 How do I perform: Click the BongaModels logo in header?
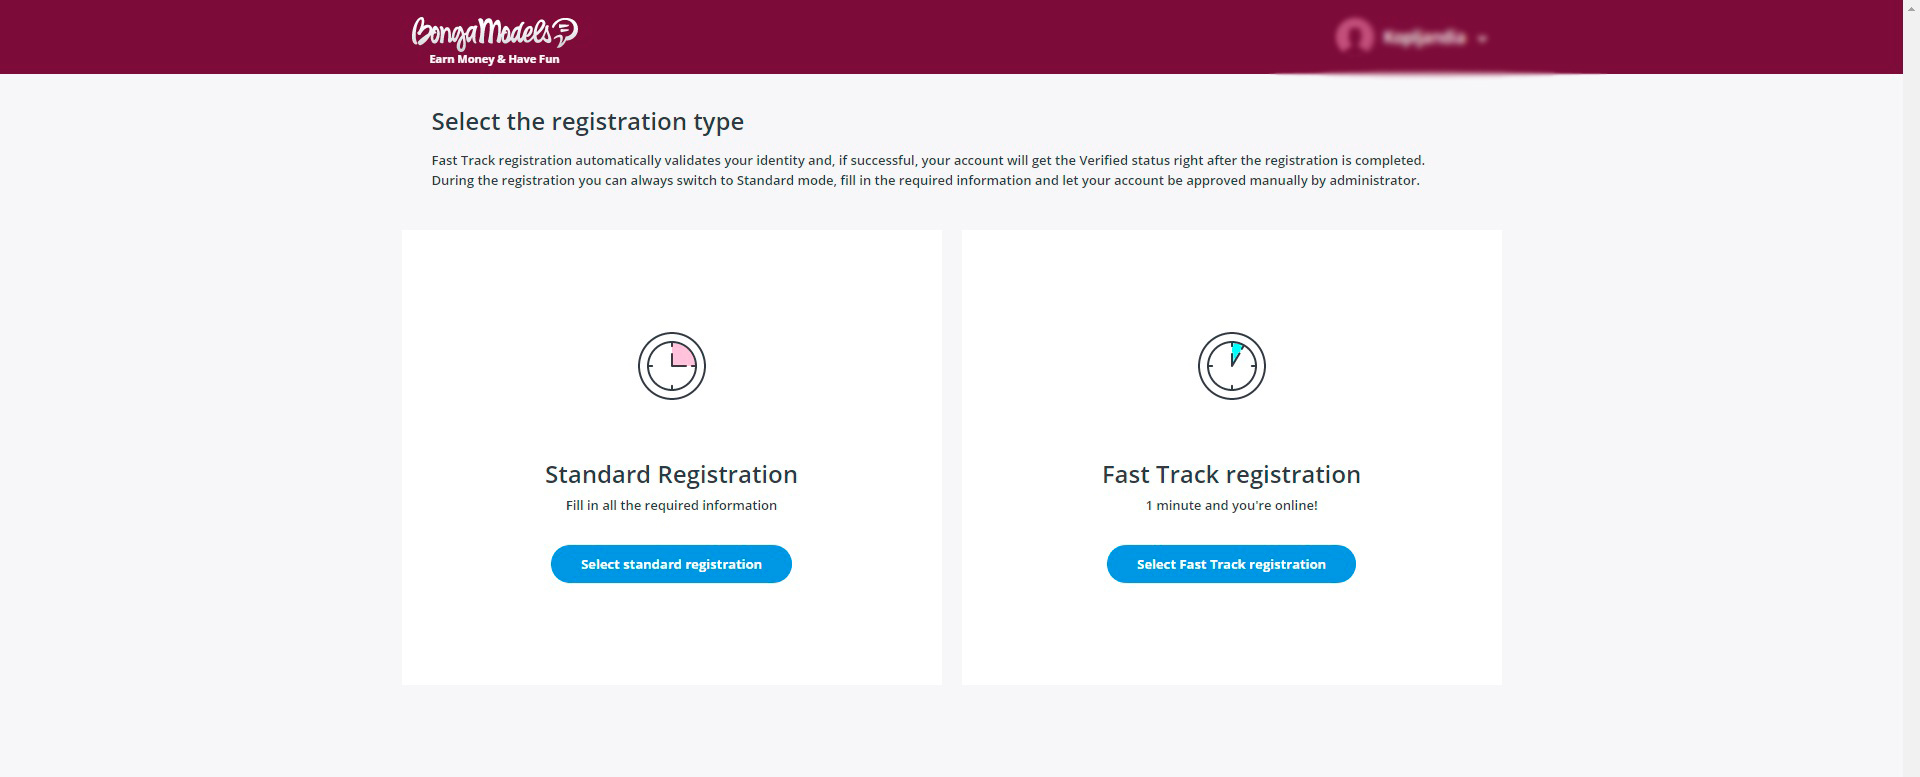[494, 33]
